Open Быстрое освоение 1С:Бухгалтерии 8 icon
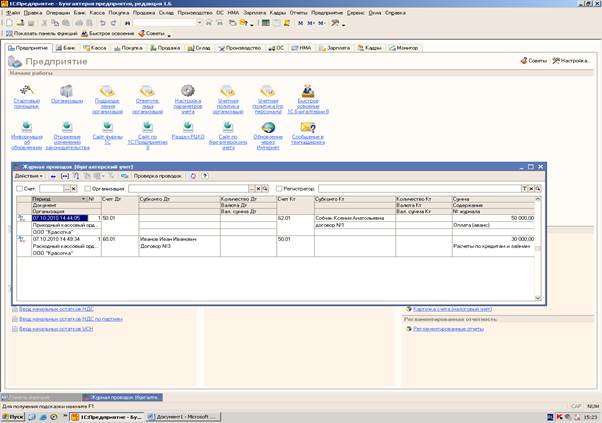Viewport: 602px width, 423px height. click(308, 91)
